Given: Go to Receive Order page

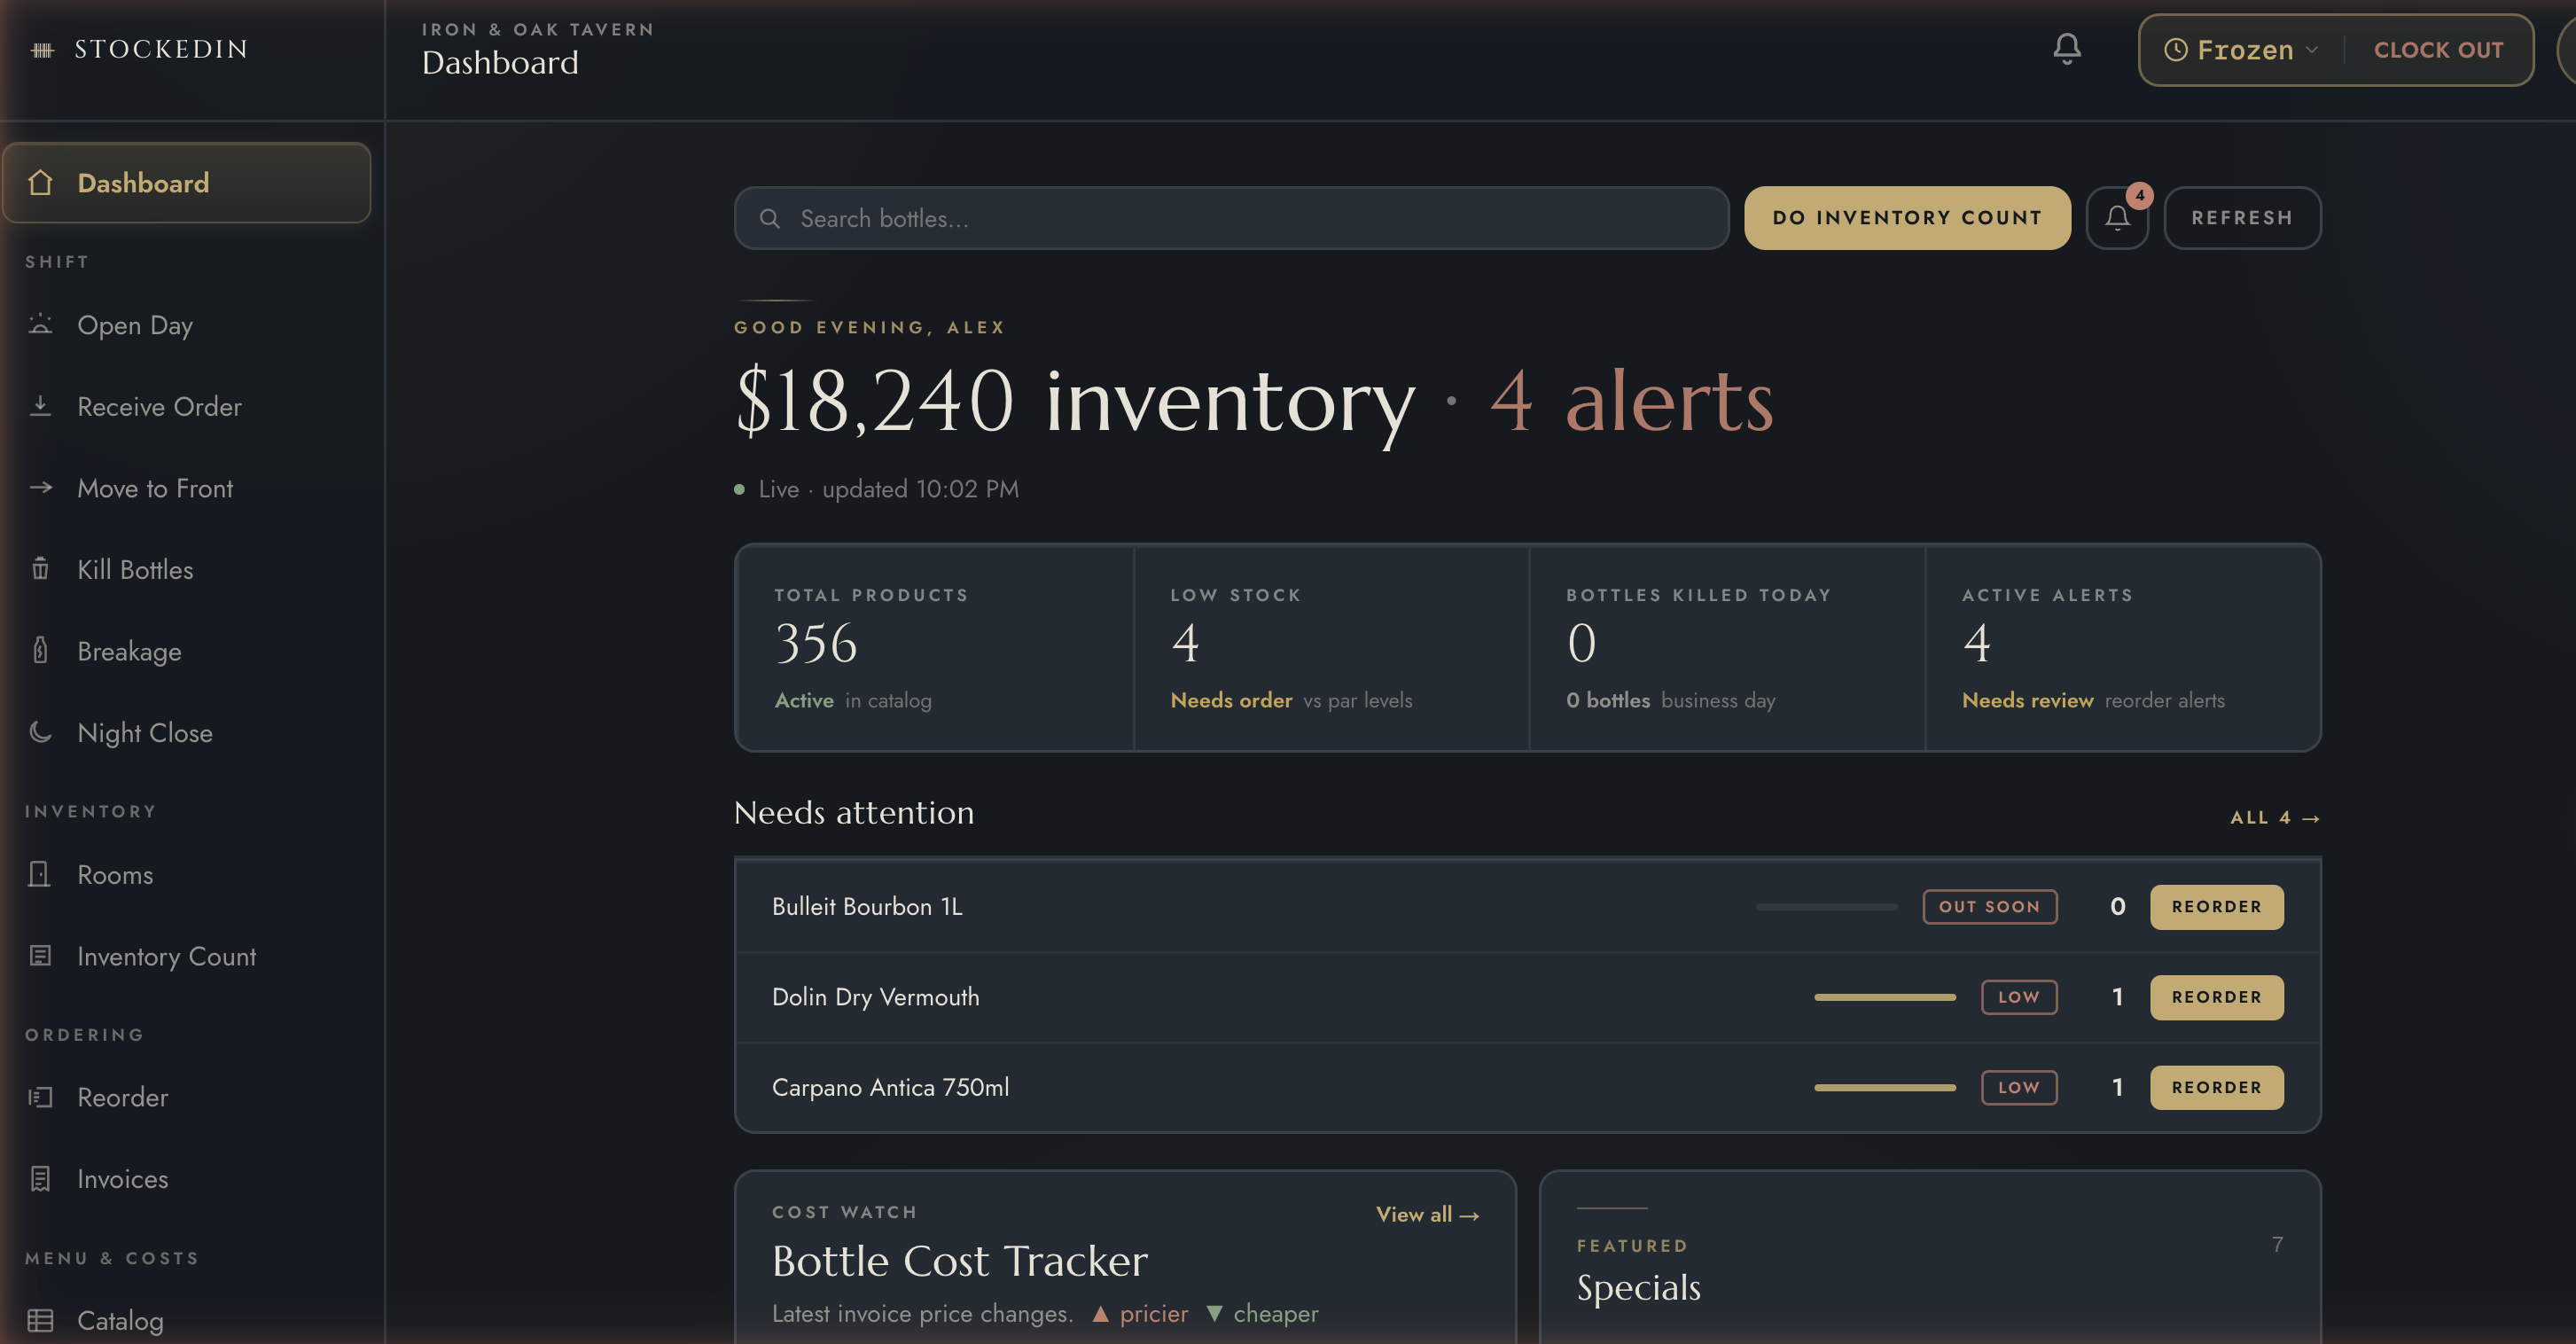Looking at the screenshot, I should click(187, 406).
